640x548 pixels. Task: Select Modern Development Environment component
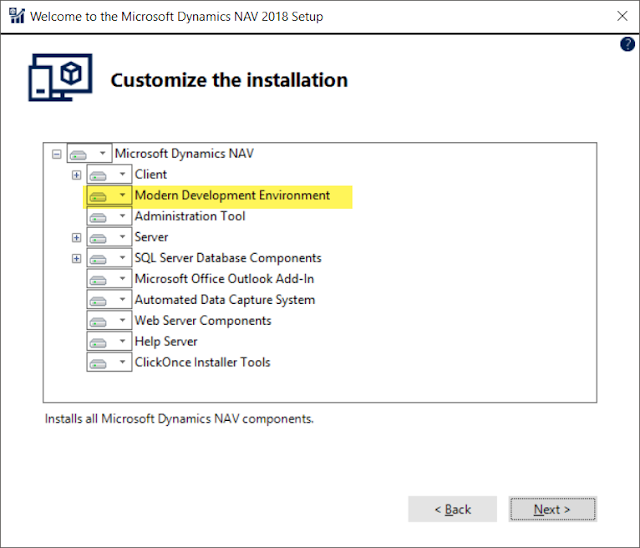pos(232,195)
